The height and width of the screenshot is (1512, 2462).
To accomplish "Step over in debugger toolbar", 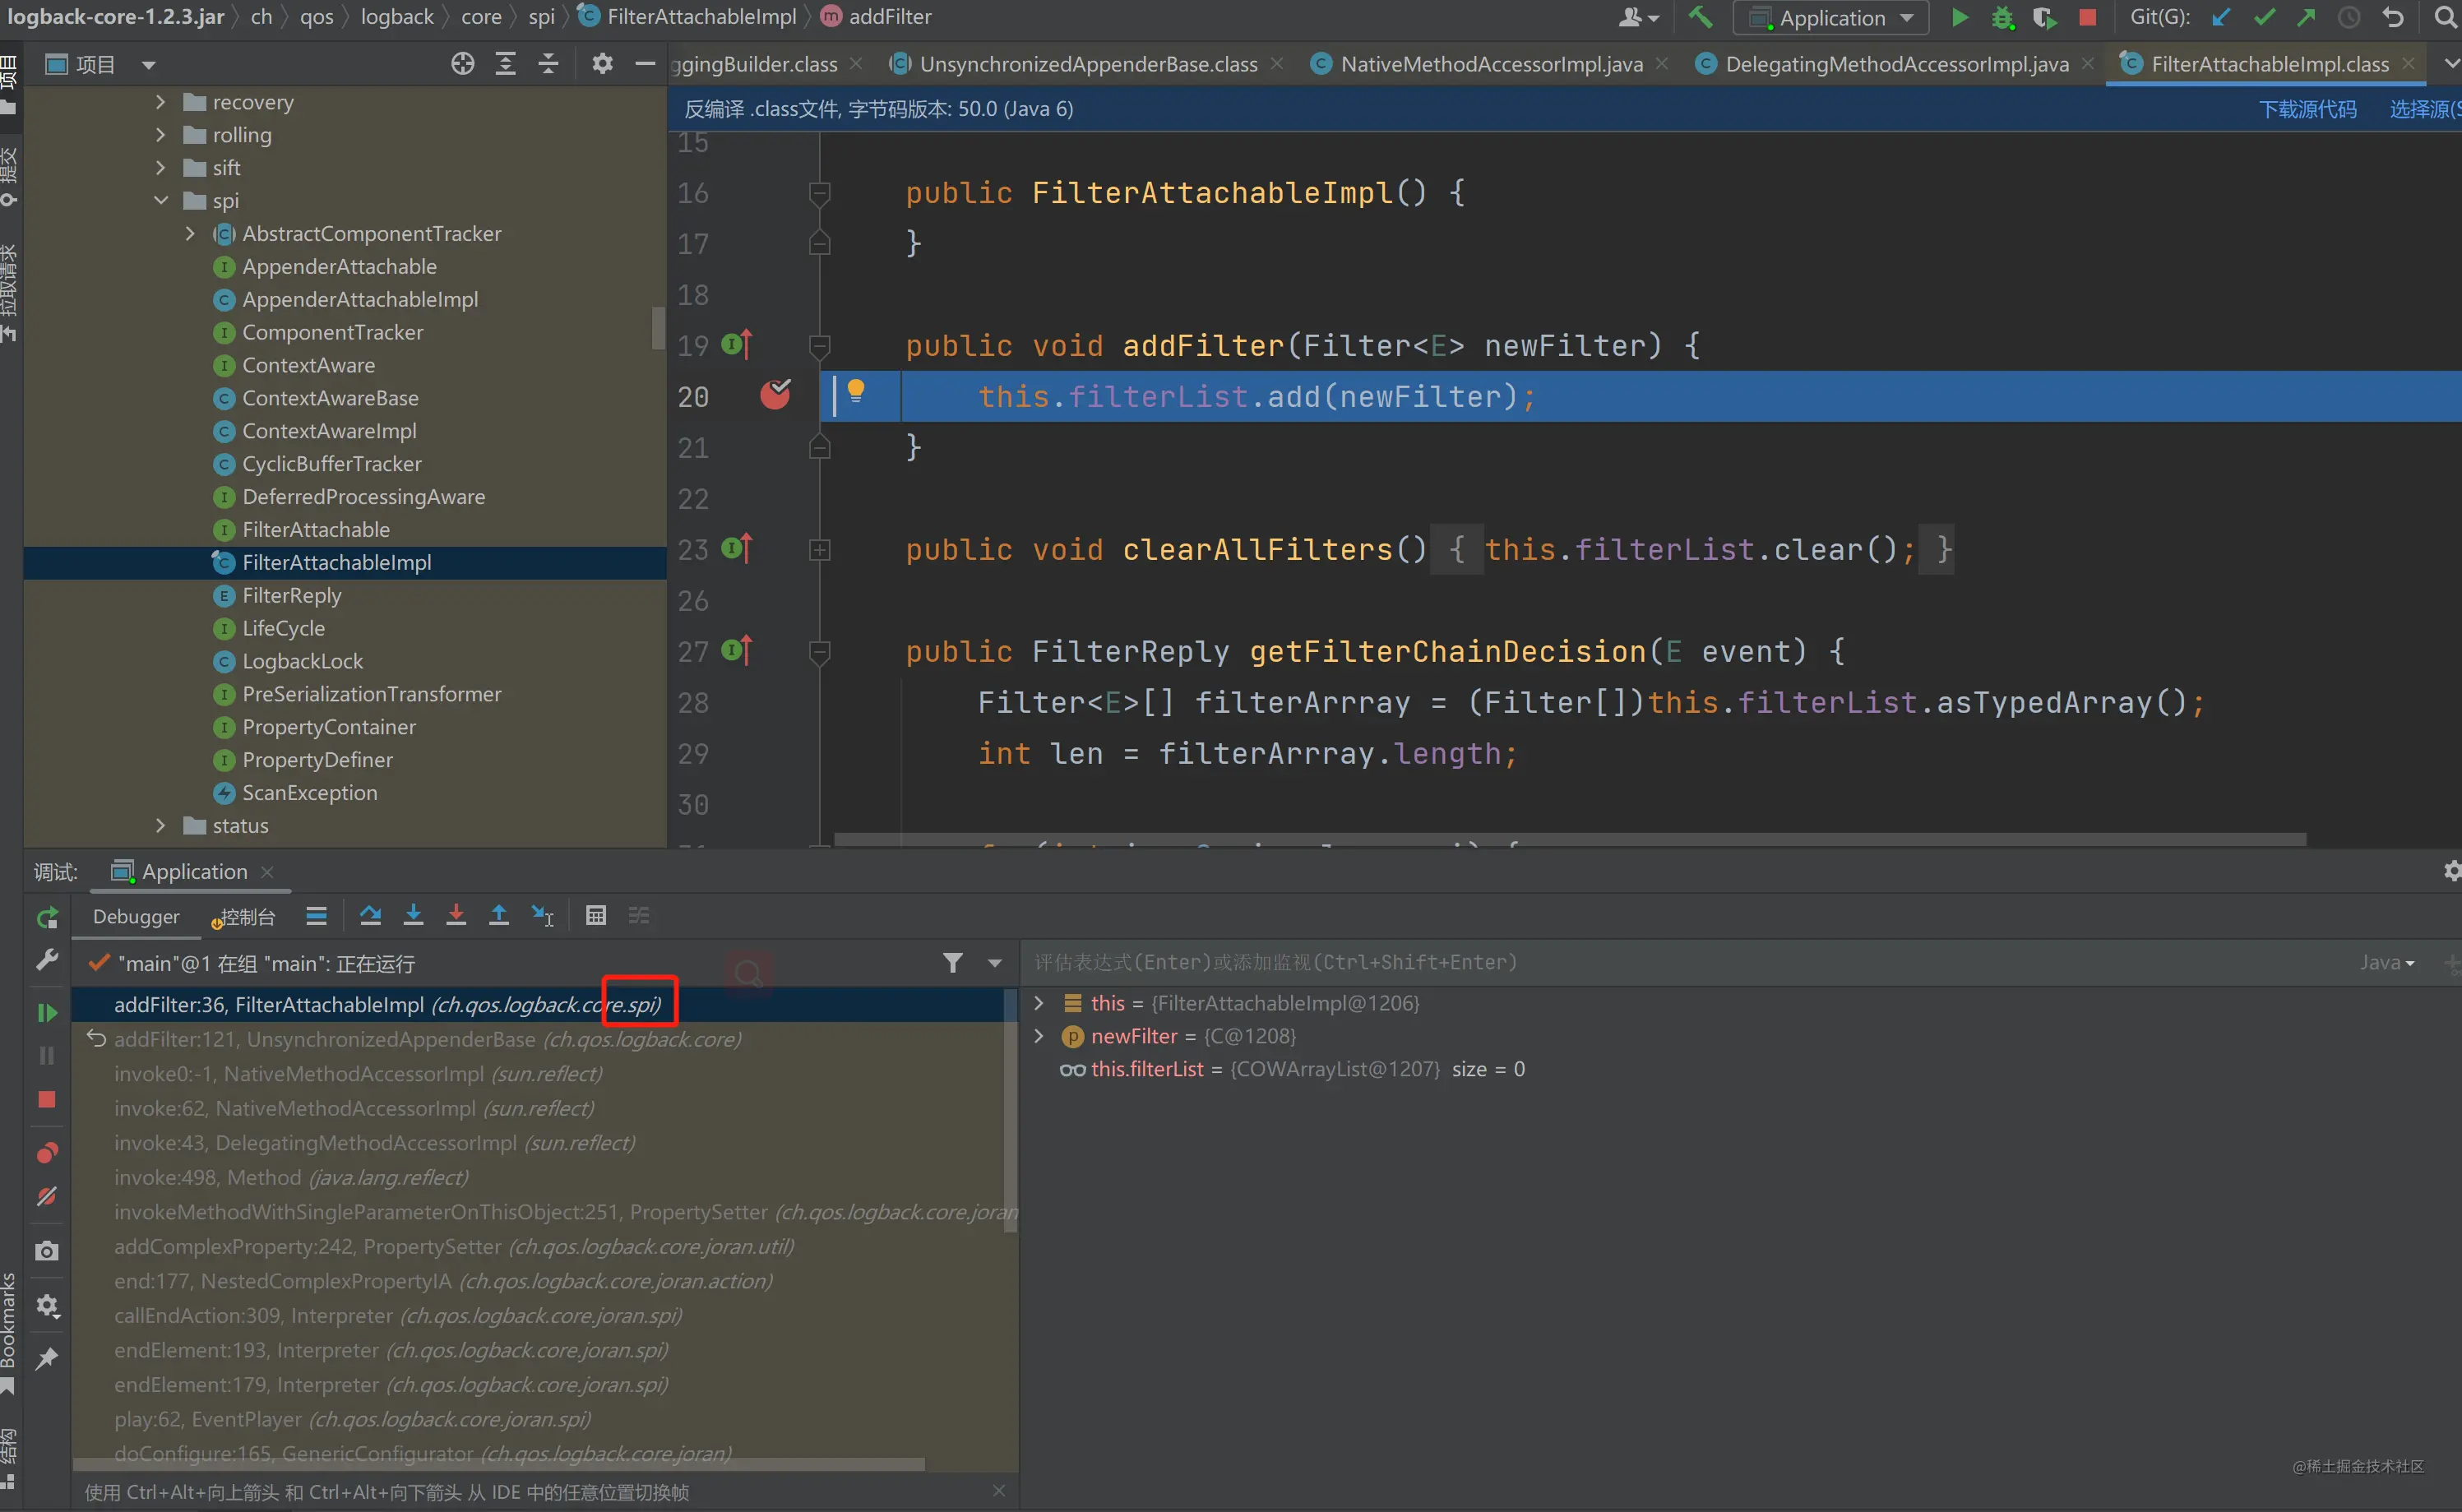I will 370,915.
